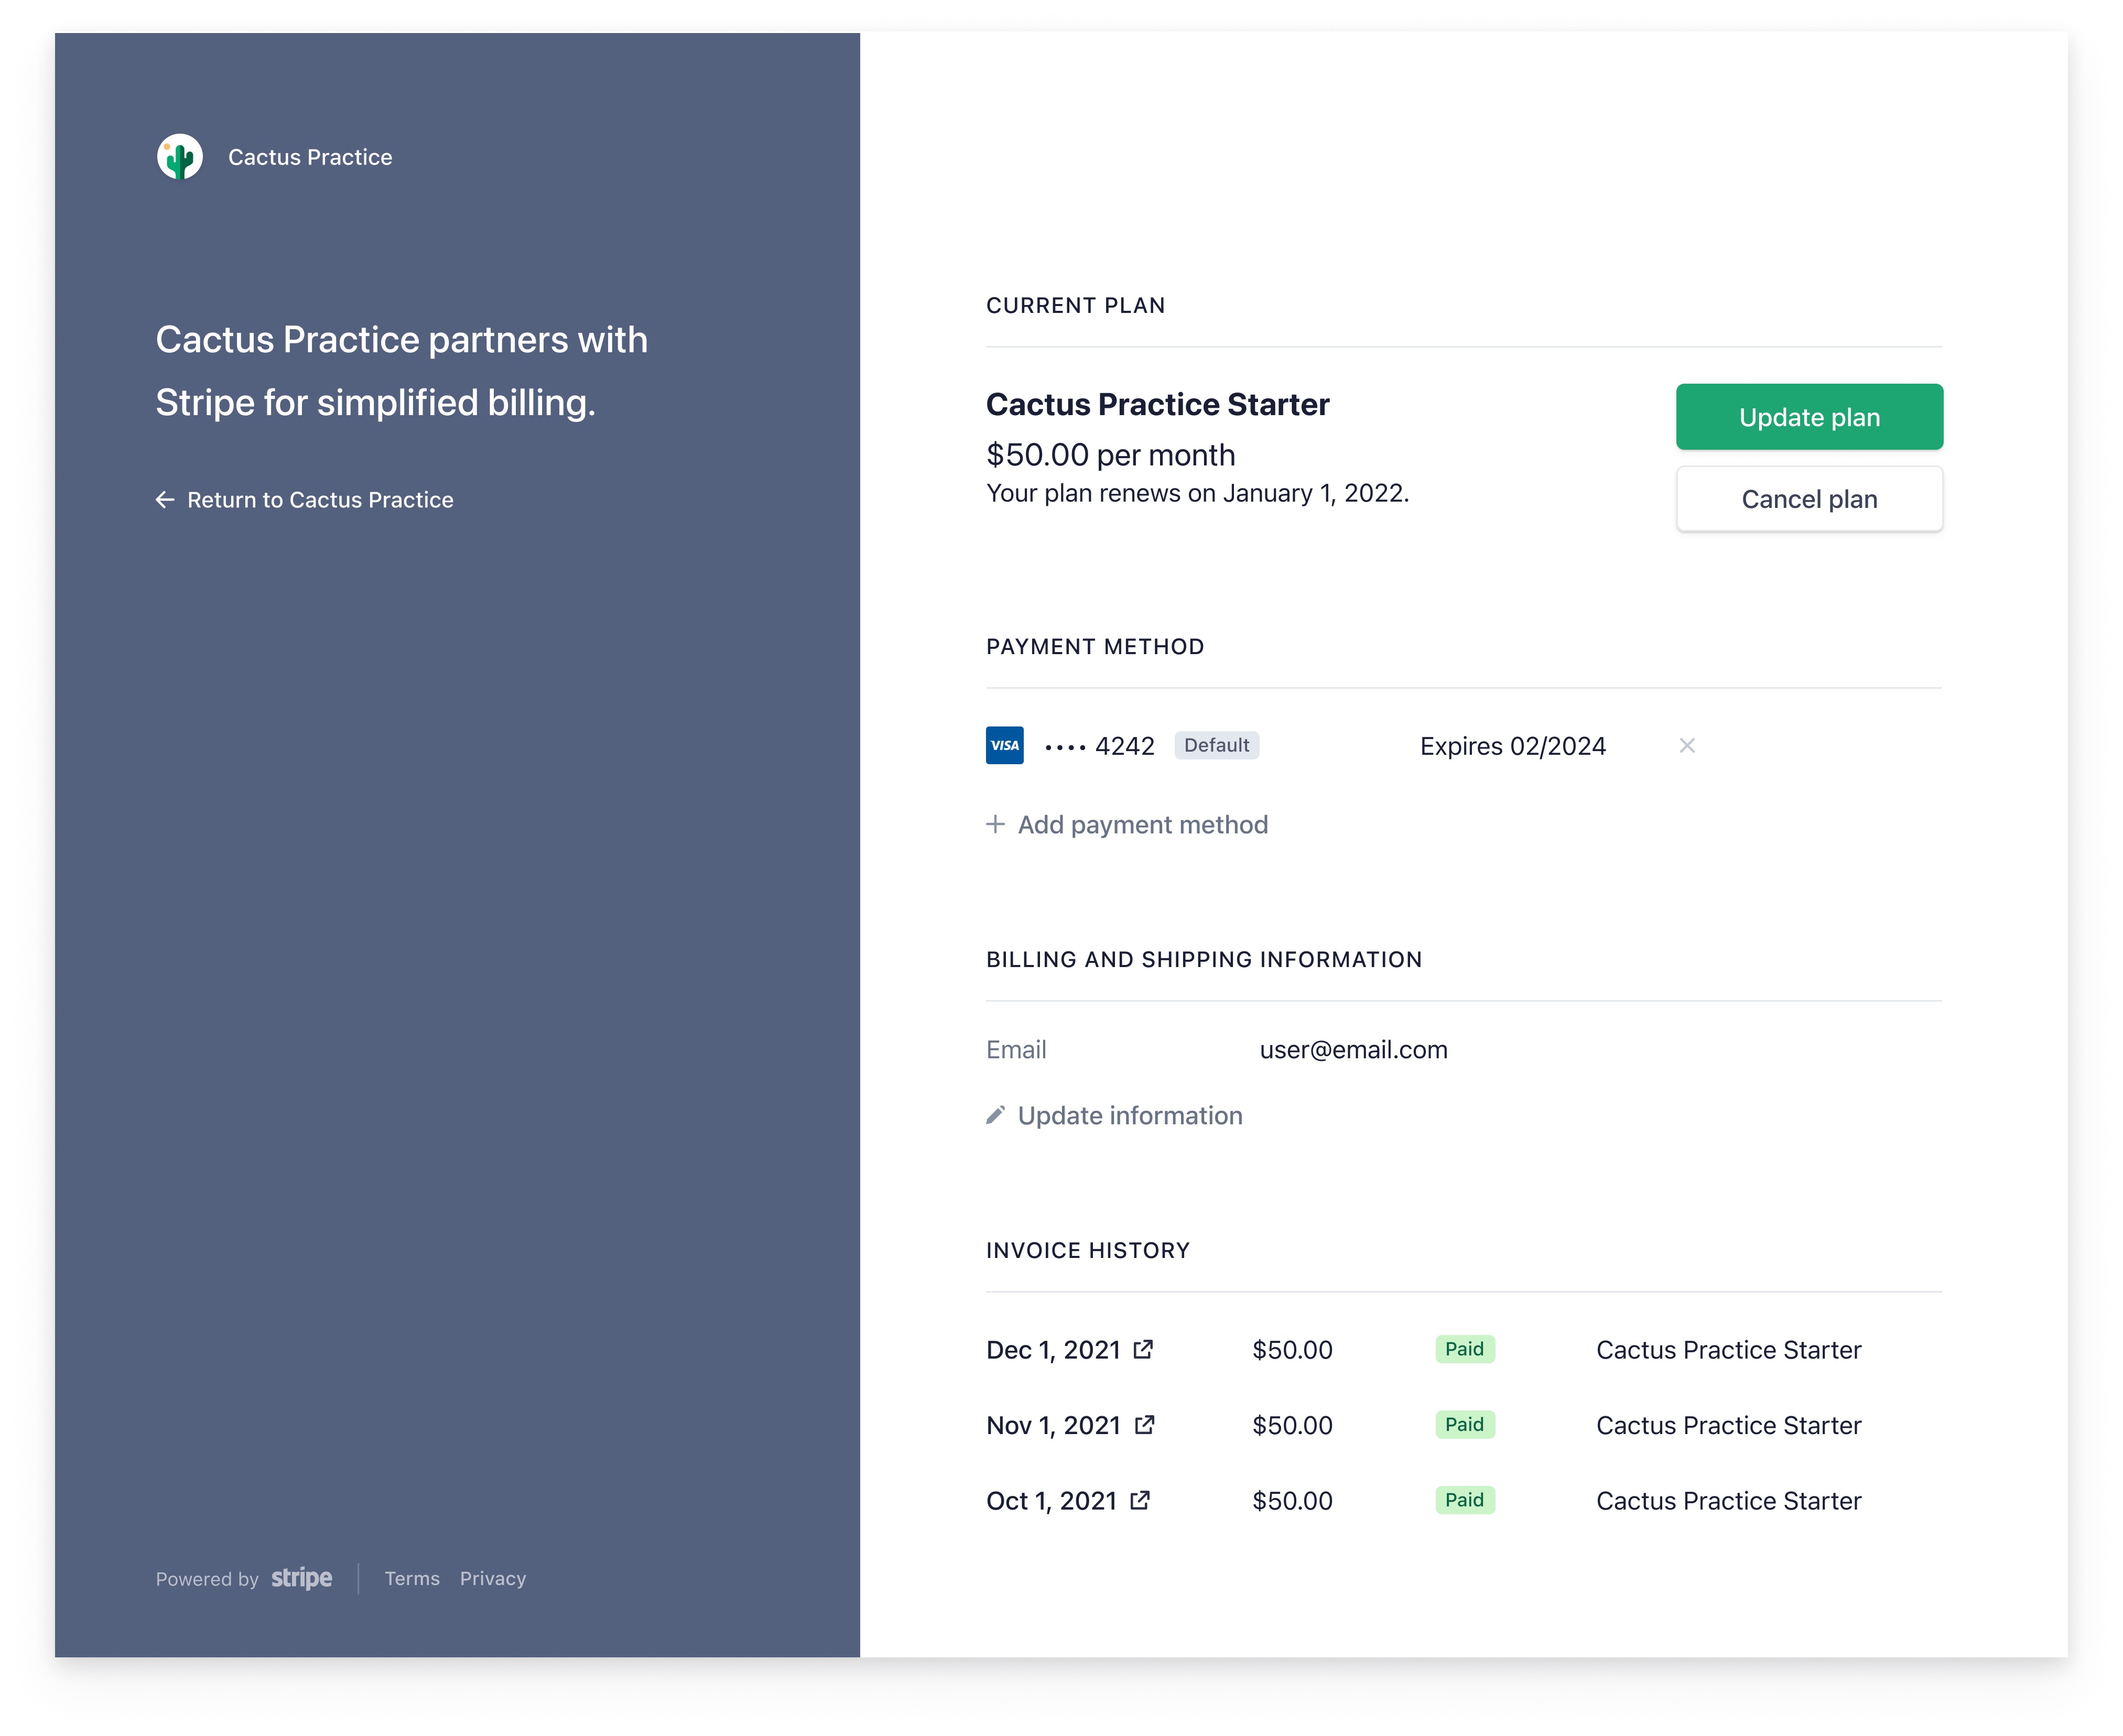Open Dec 1, 2021 invoice external link icon
This screenshot has height=1736, width=2123.
[1143, 1349]
